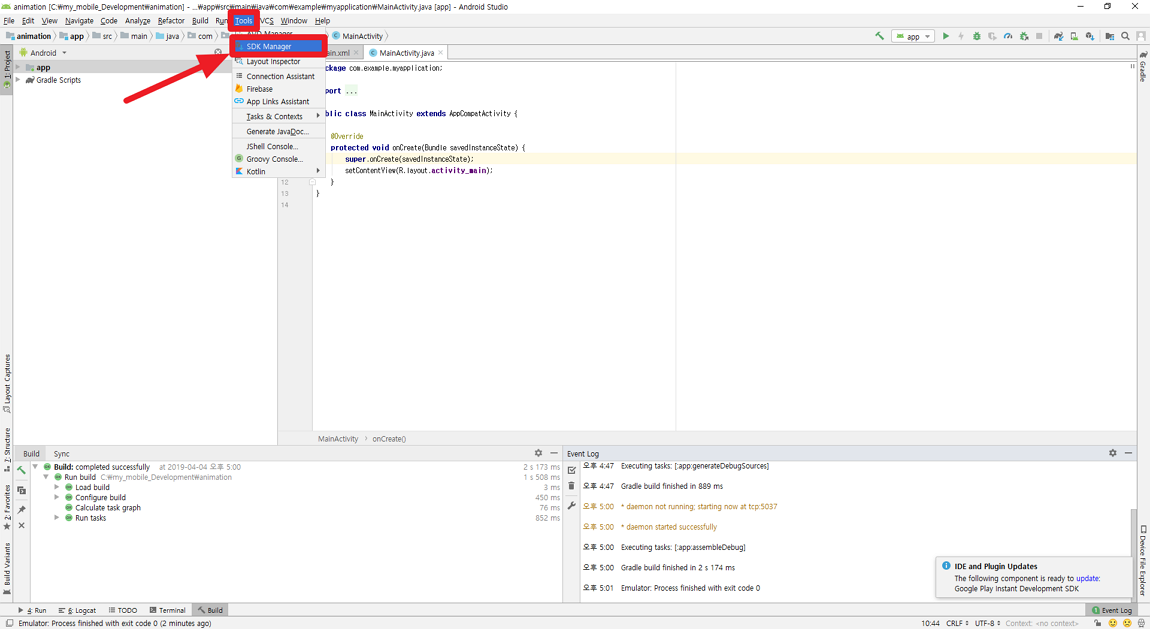The width and height of the screenshot is (1150, 629).
Task: Open Device File Explorer side panel
Action: pos(1143,561)
